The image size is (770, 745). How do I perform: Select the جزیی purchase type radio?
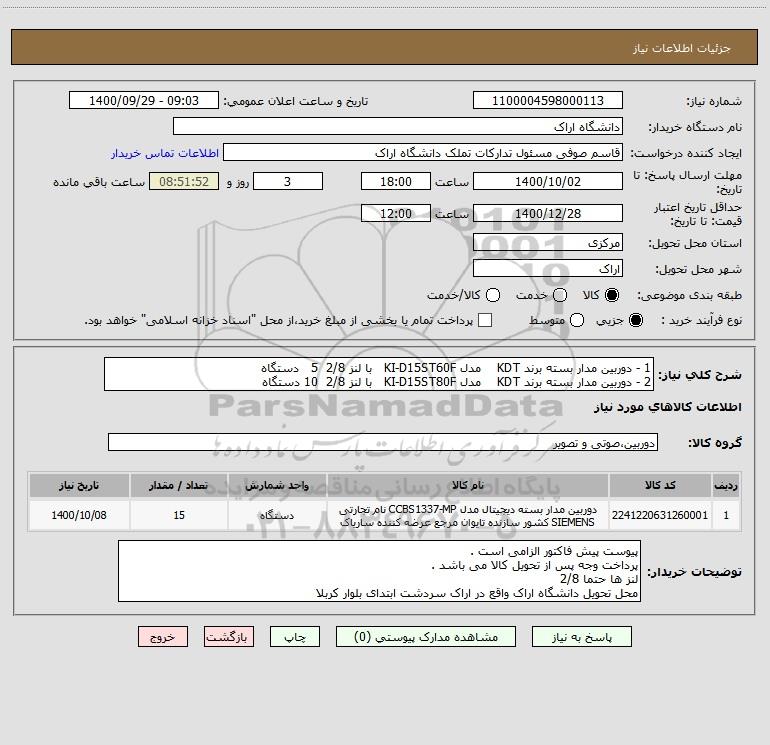coord(635,320)
